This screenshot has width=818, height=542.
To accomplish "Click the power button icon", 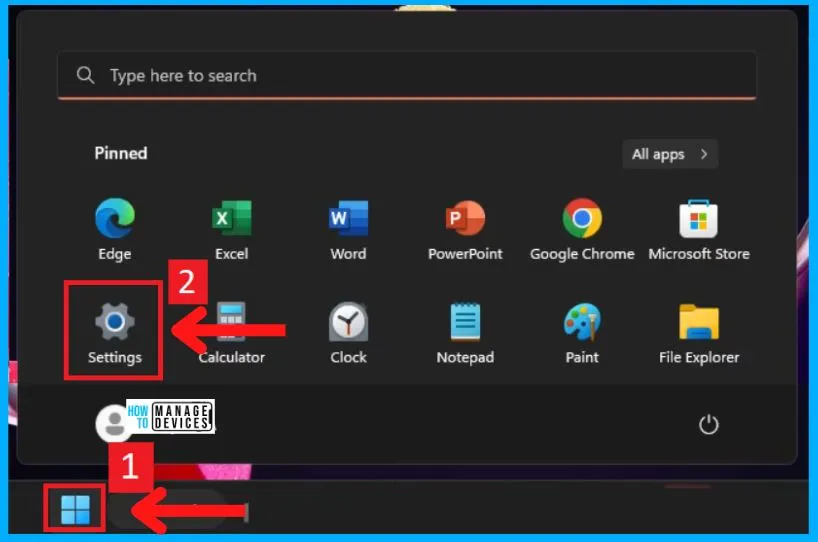I will click(708, 424).
